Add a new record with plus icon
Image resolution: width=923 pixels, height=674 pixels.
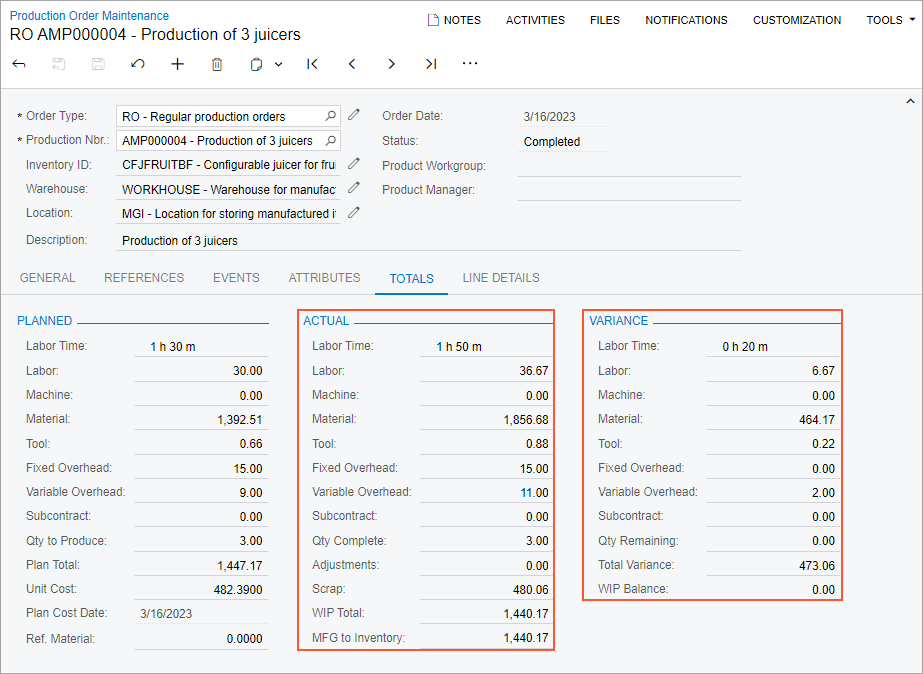[177, 64]
